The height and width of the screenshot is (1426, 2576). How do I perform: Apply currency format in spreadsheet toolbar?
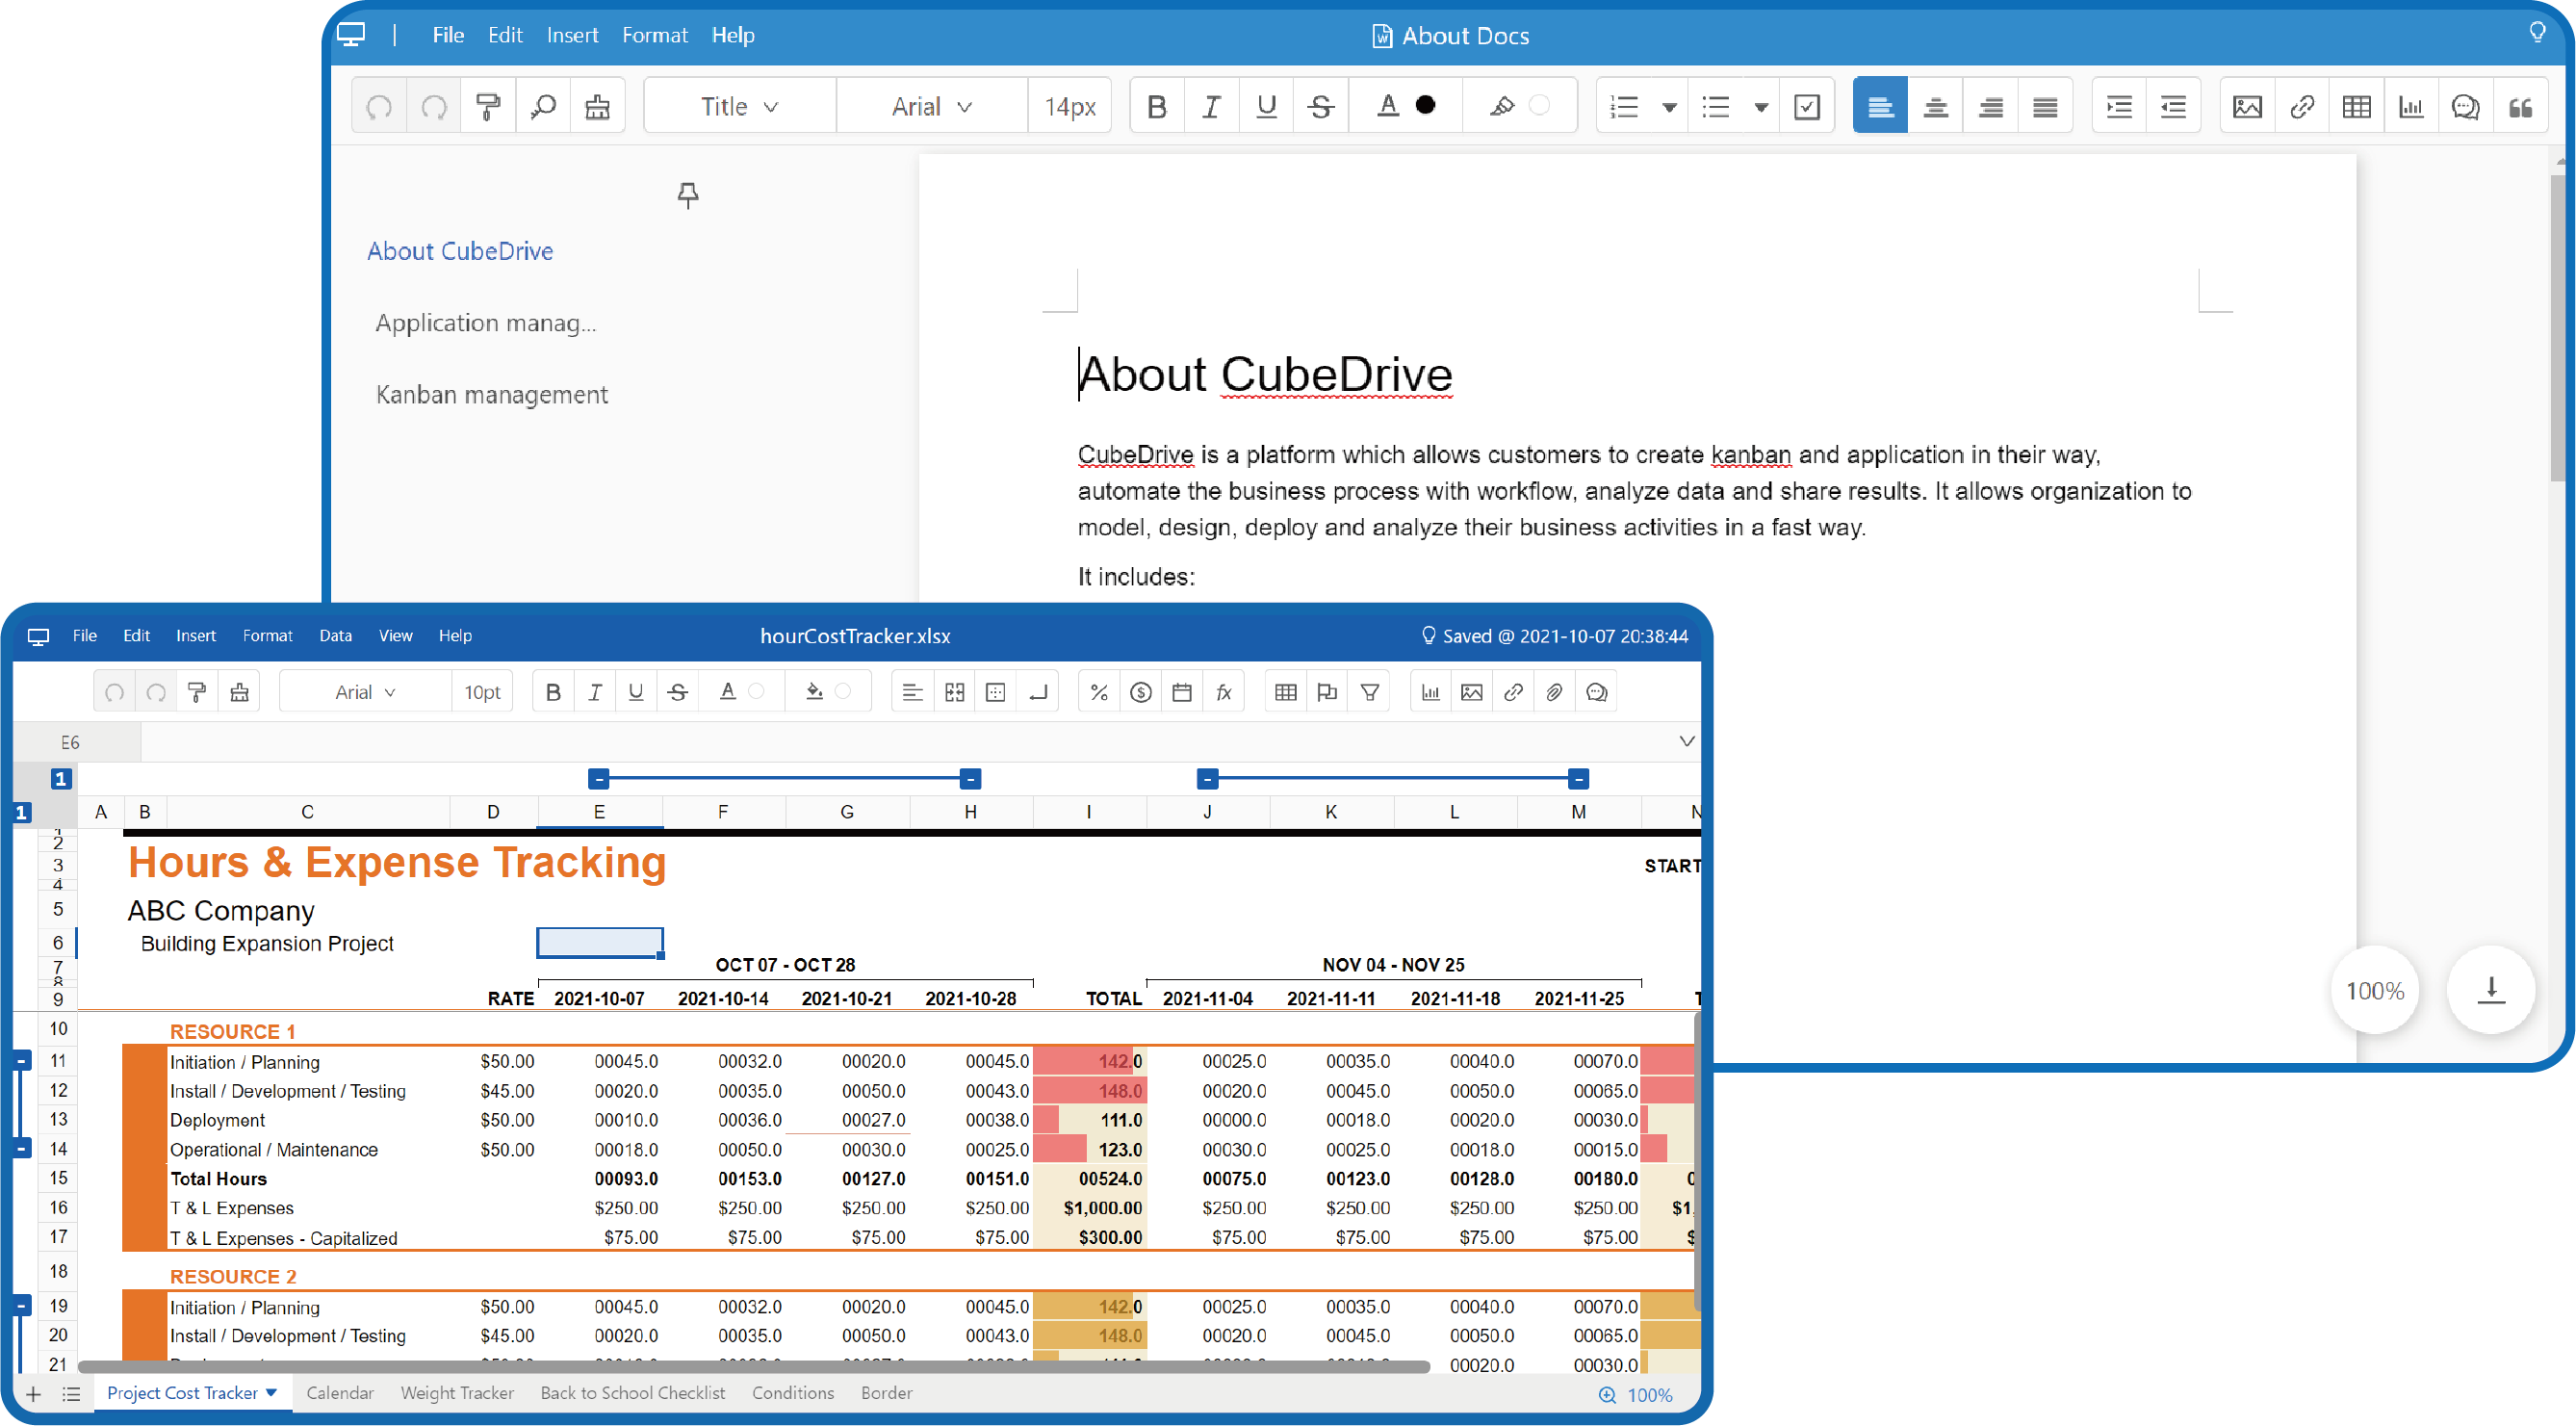(1141, 692)
